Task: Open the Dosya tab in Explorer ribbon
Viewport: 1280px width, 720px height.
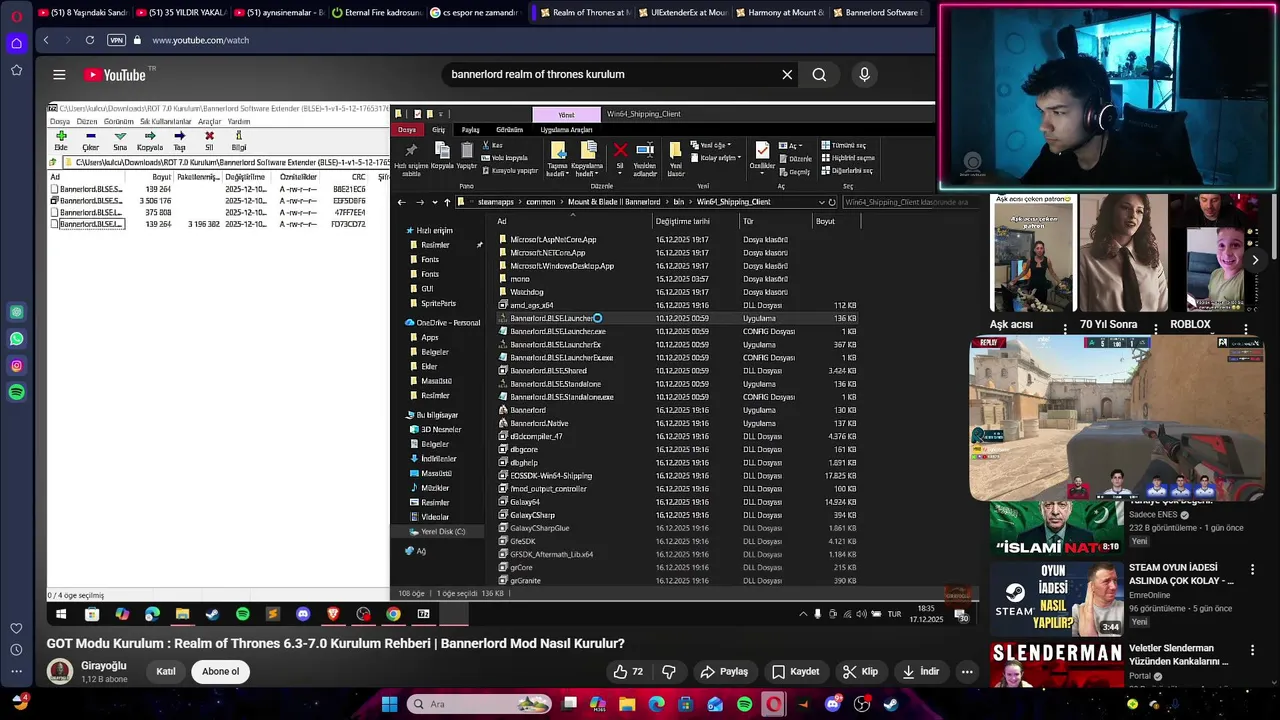Action: pos(407,130)
